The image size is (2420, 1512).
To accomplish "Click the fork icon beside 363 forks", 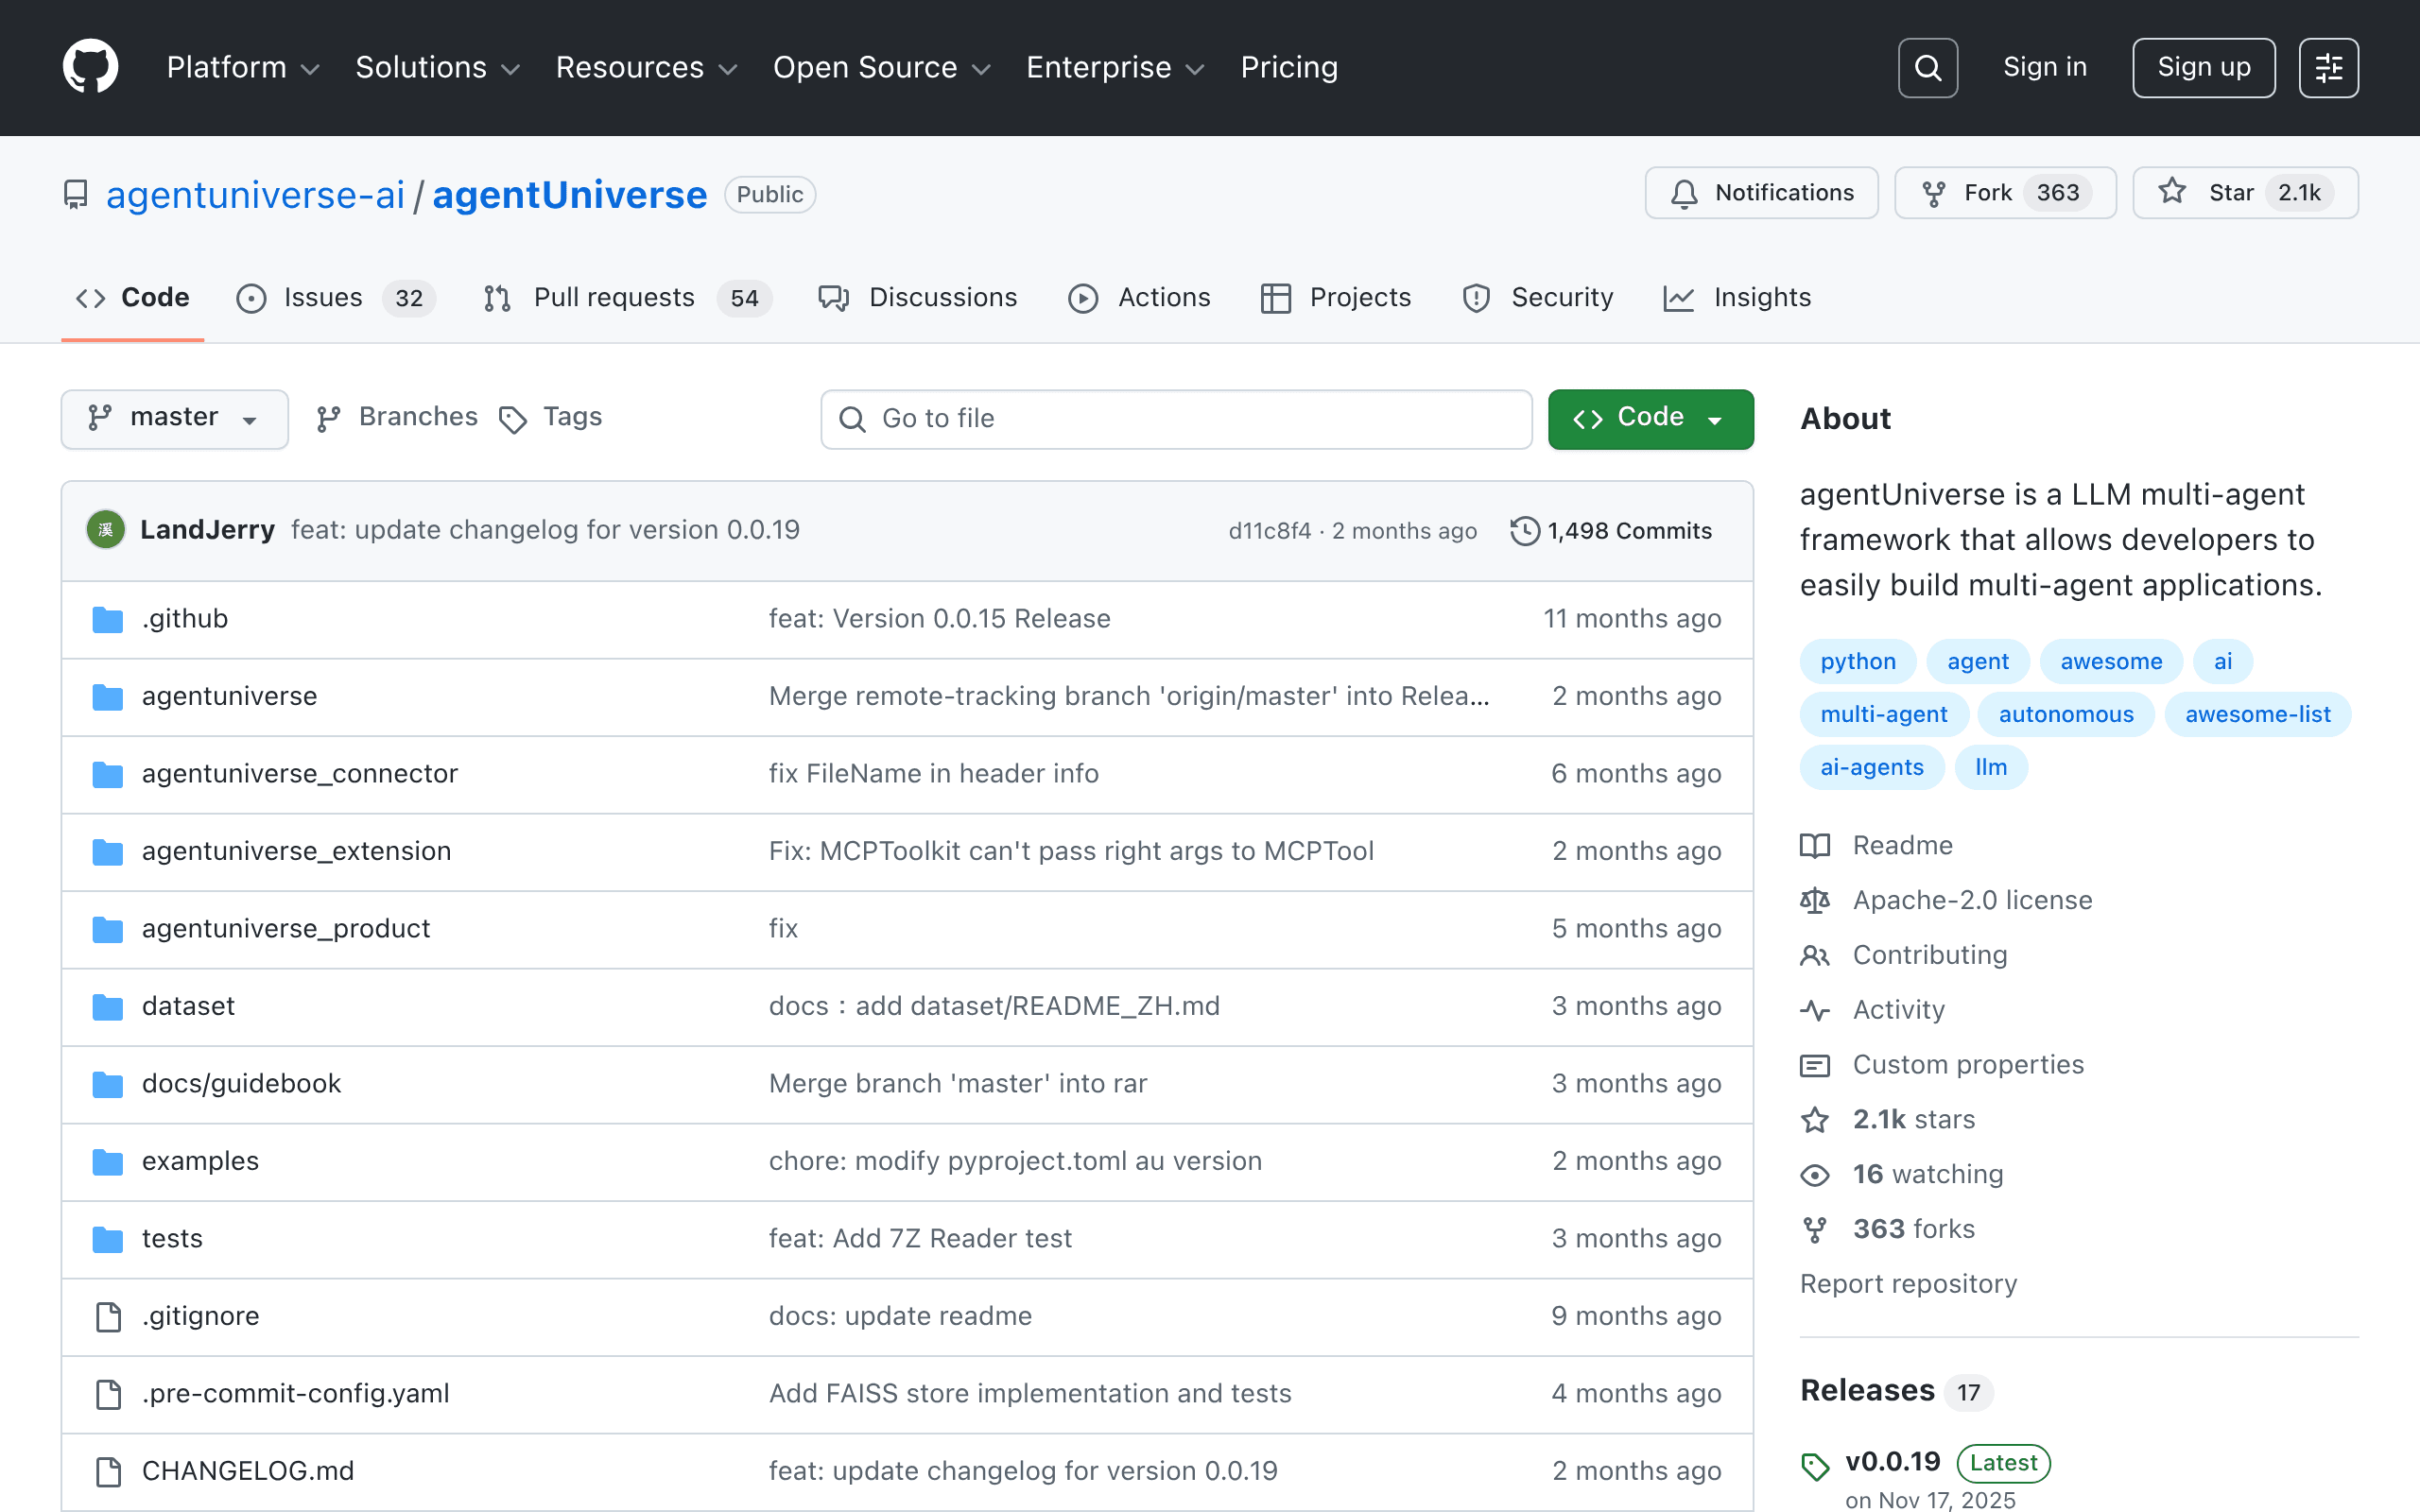I will [x=1815, y=1229].
